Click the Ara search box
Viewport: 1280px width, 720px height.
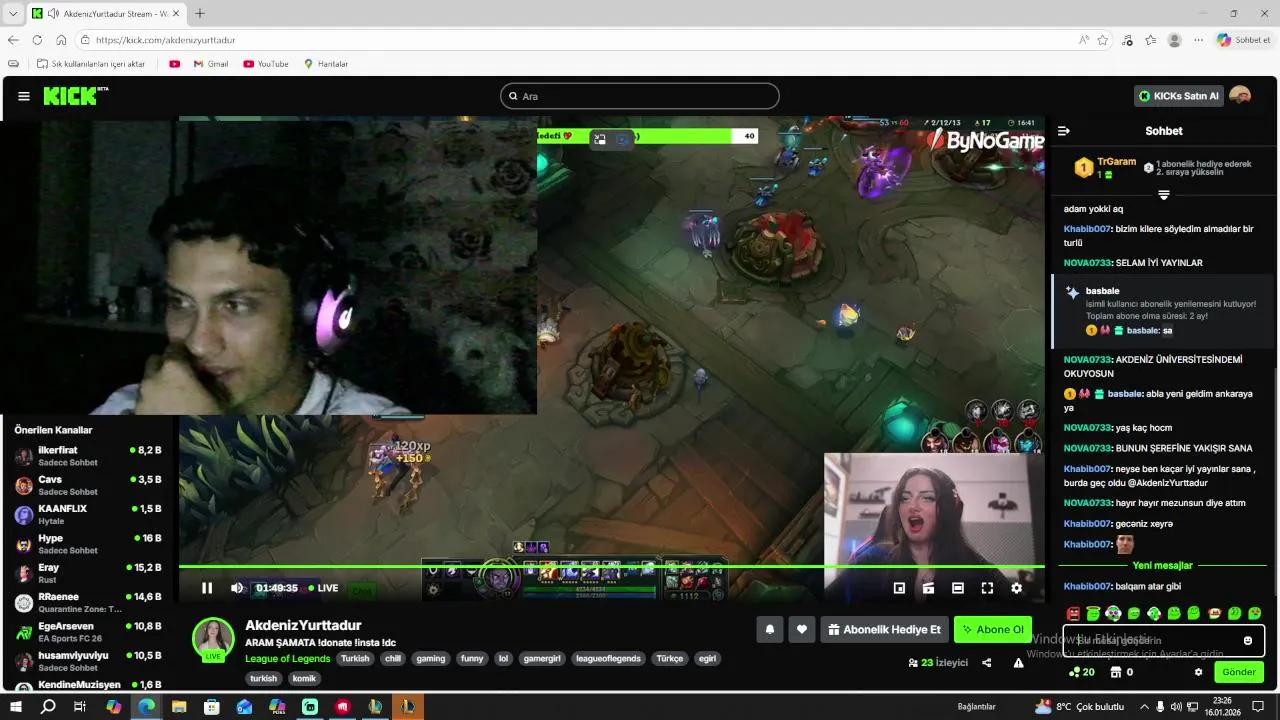click(x=640, y=96)
